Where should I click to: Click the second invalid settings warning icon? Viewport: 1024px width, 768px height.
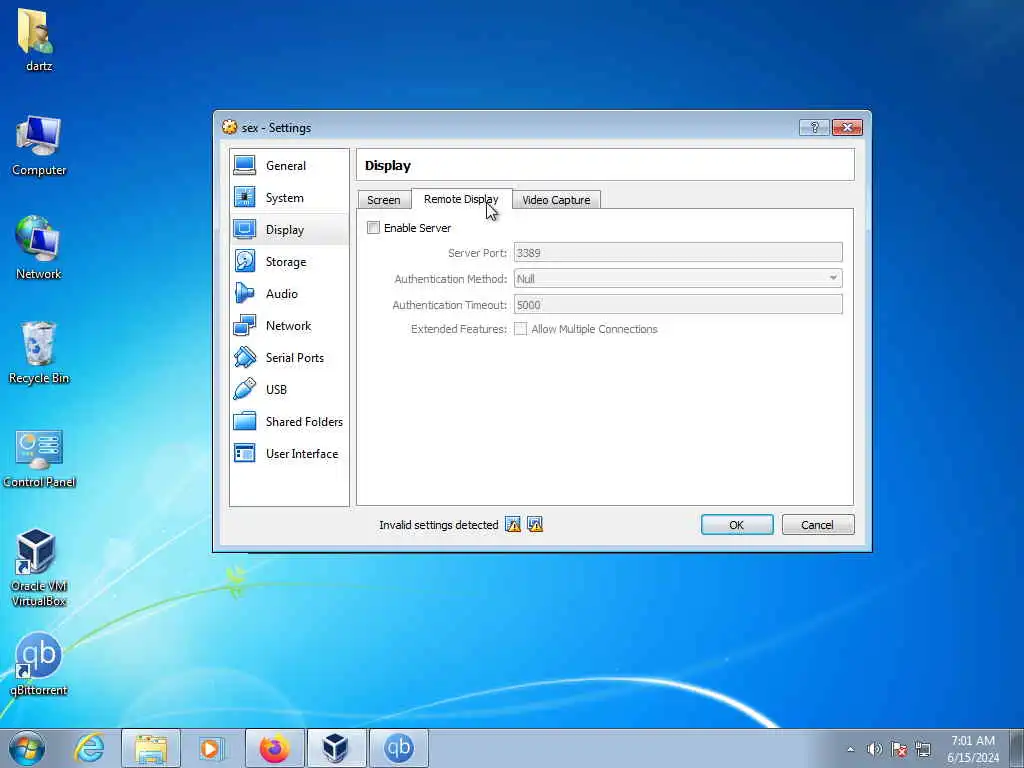tap(535, 524)
